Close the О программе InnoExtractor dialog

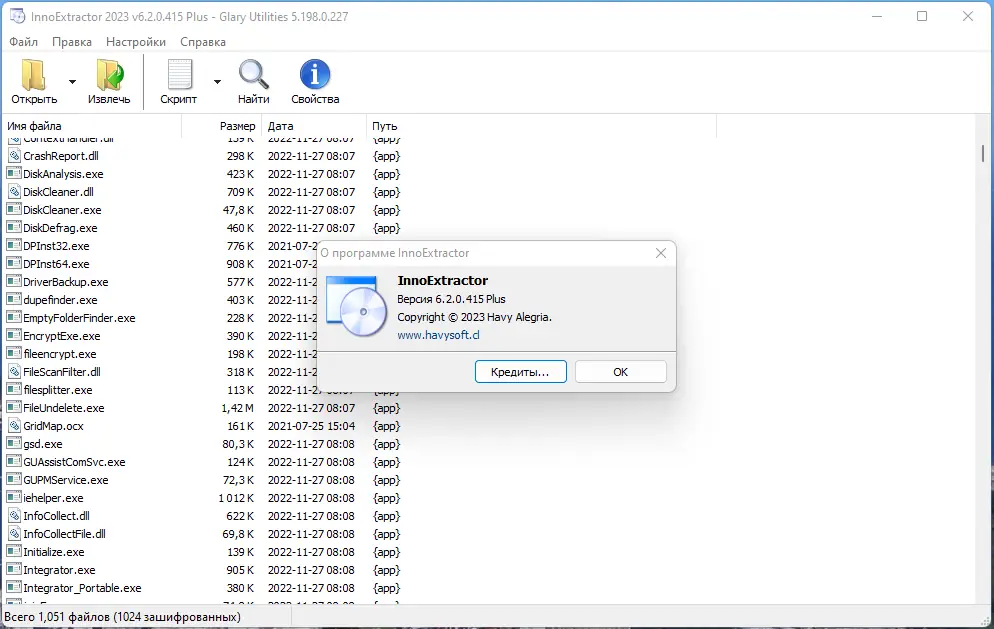(661, 253)
